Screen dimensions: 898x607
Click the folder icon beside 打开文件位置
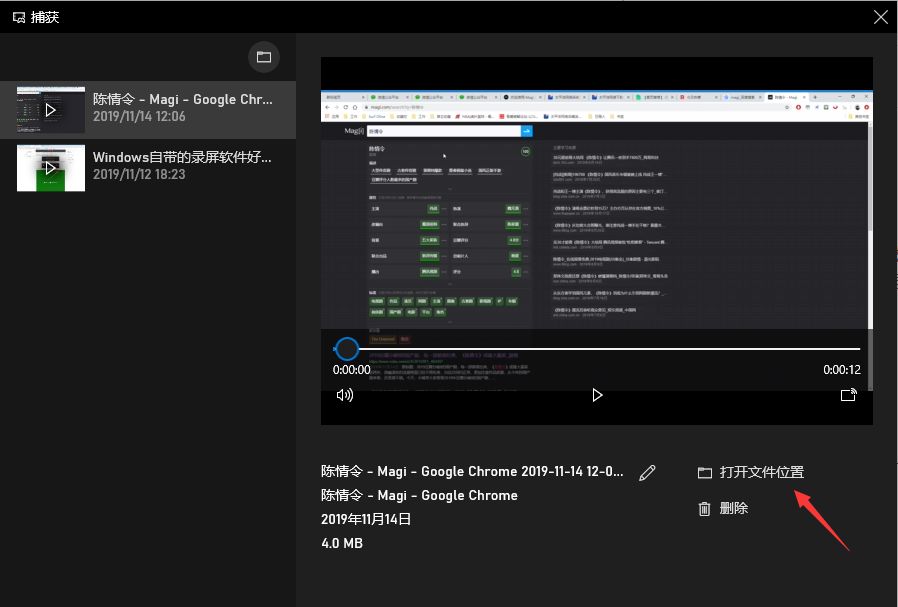click(x=705, y=471)
